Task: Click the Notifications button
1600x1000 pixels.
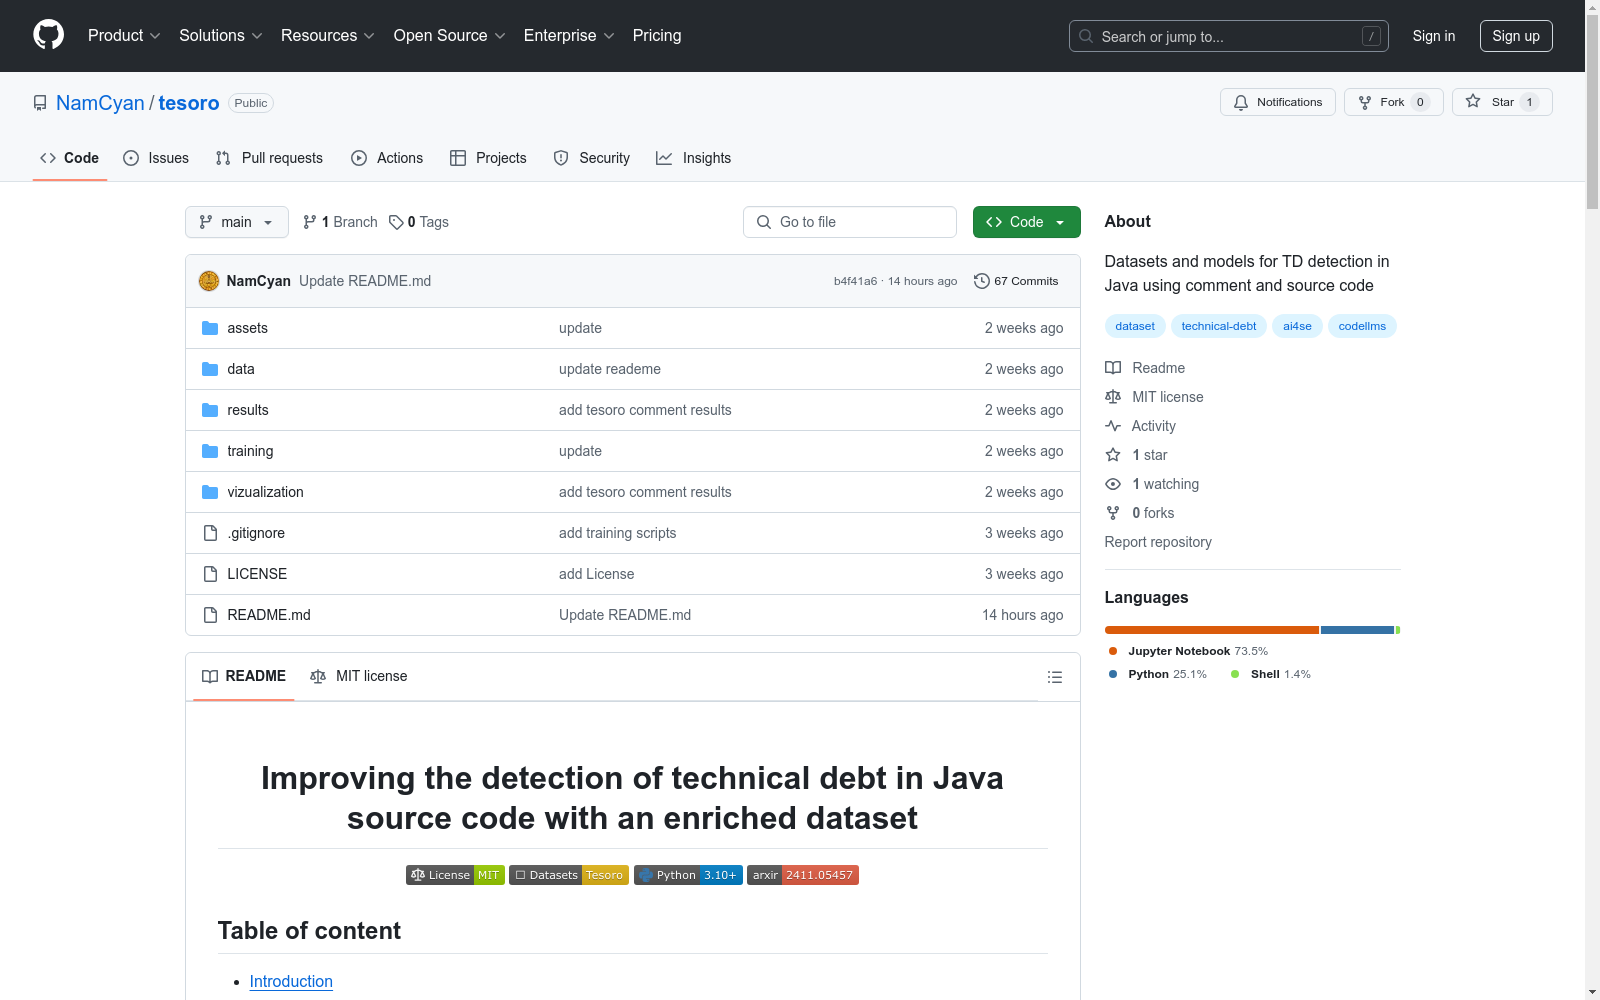Action: coord(1278,102)
